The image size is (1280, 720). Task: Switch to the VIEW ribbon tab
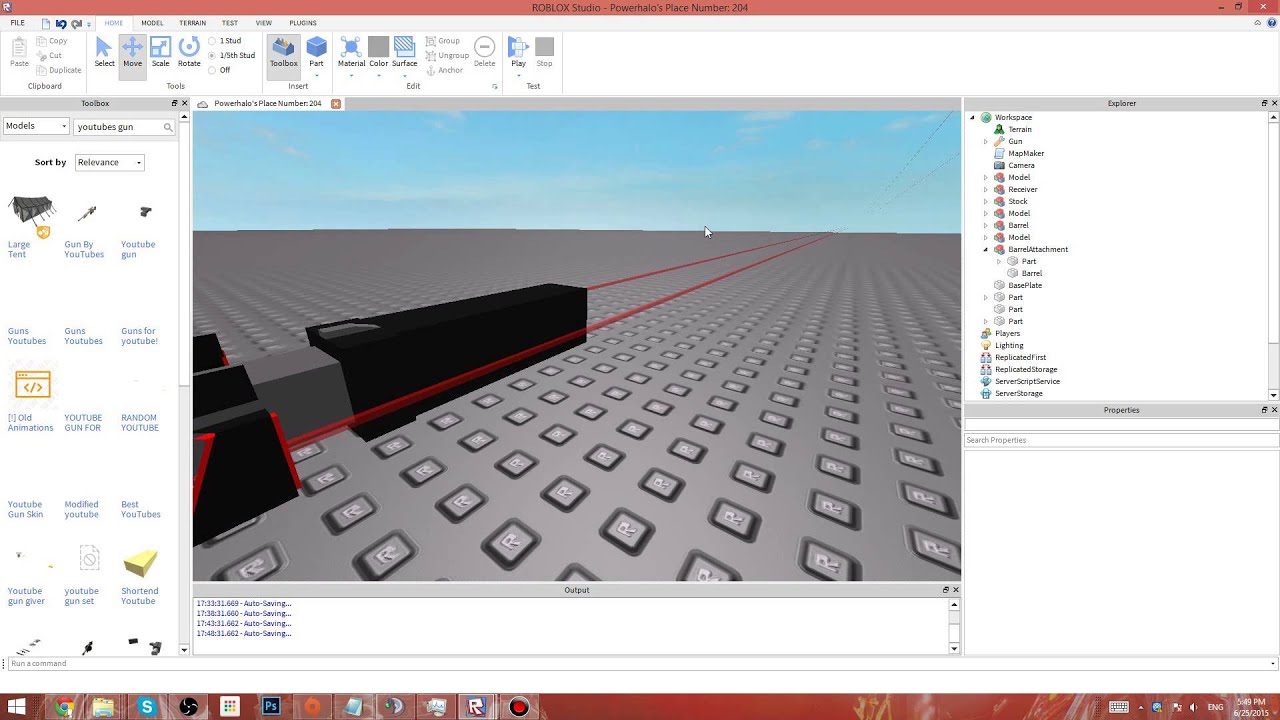tap(263, 23)
